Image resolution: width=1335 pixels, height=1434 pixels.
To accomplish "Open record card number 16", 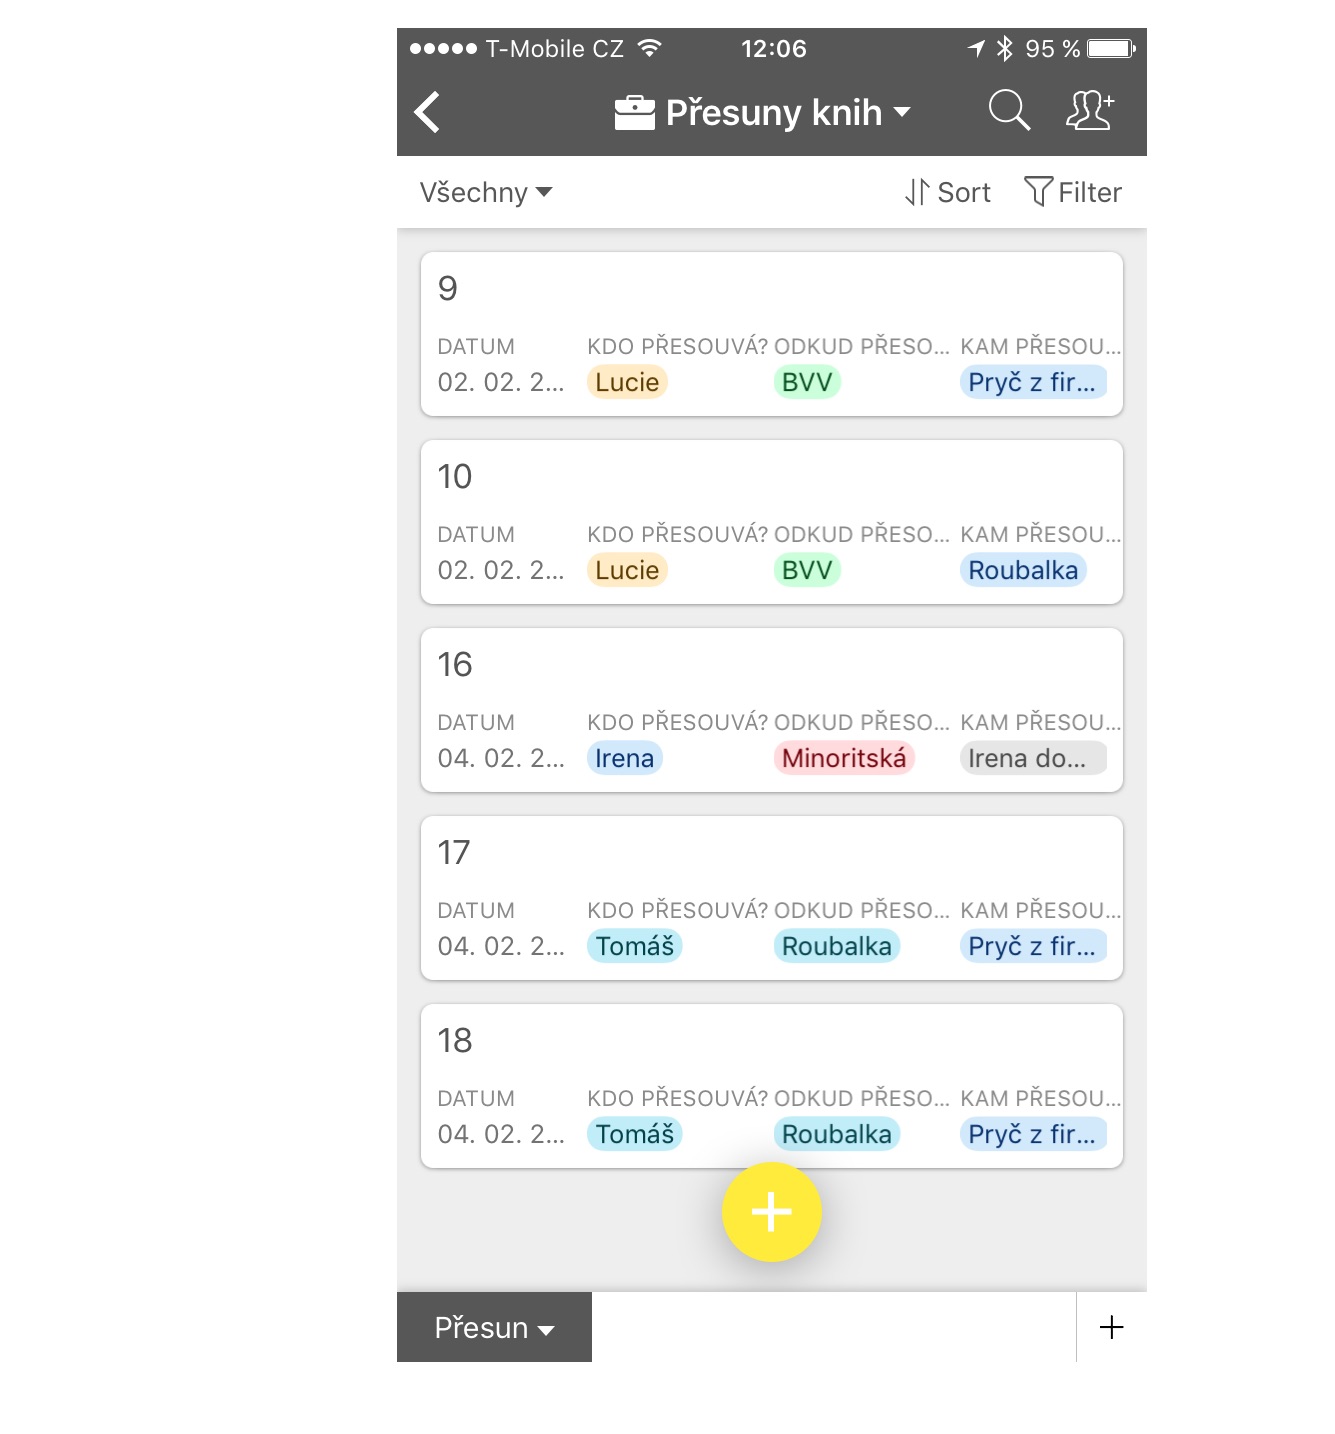I will [x=772, y=710].
